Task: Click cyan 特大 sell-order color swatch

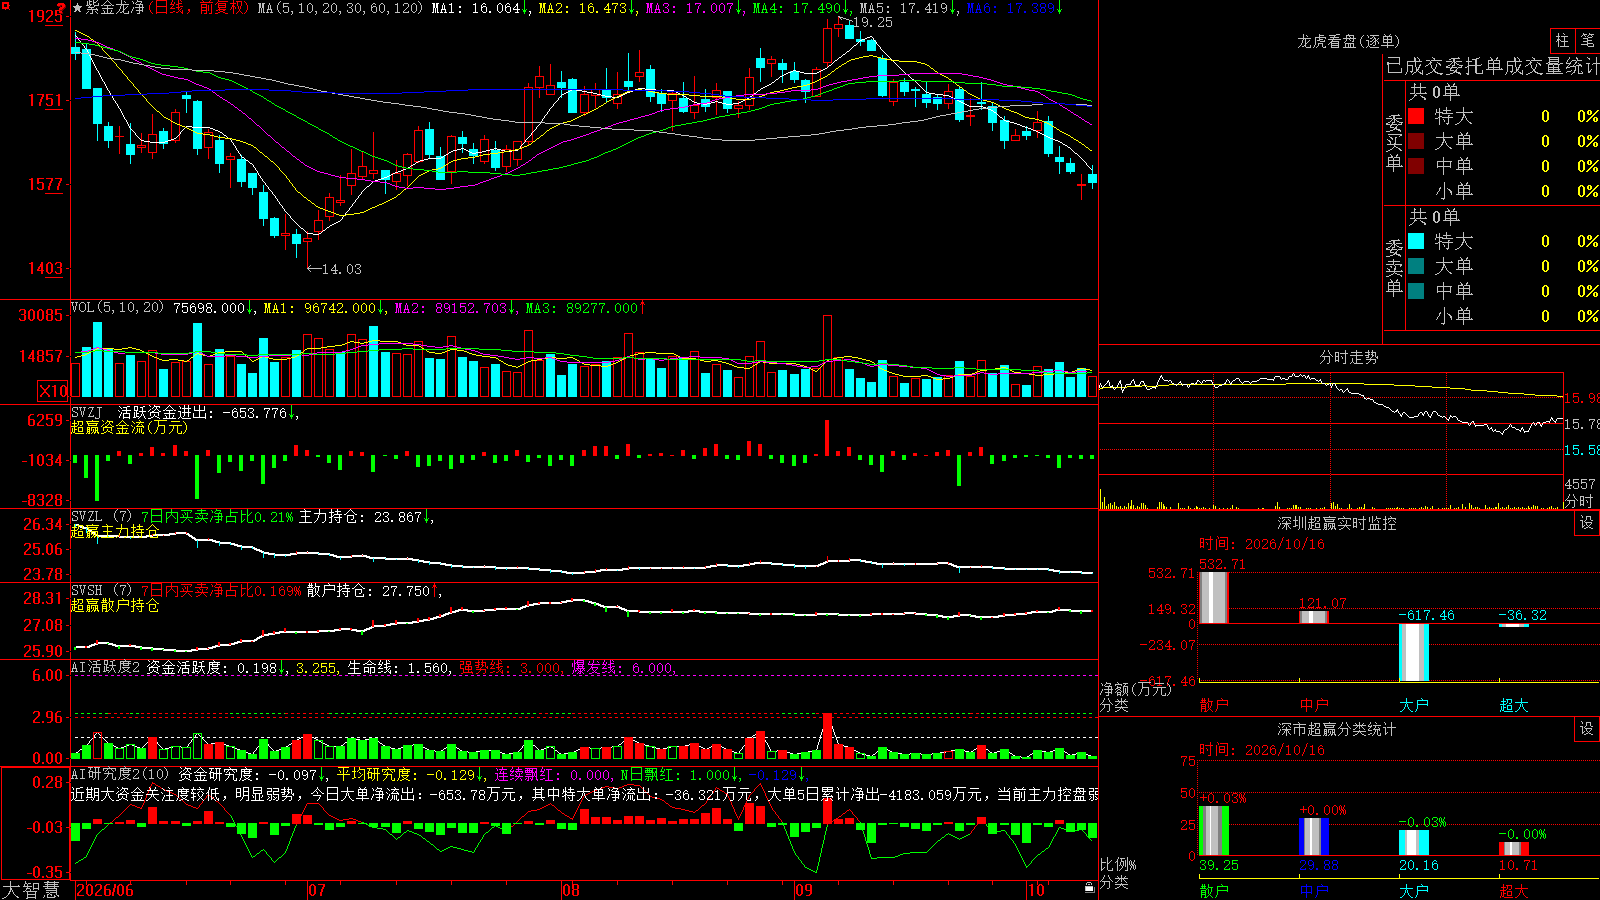Action: (1416, 241)
